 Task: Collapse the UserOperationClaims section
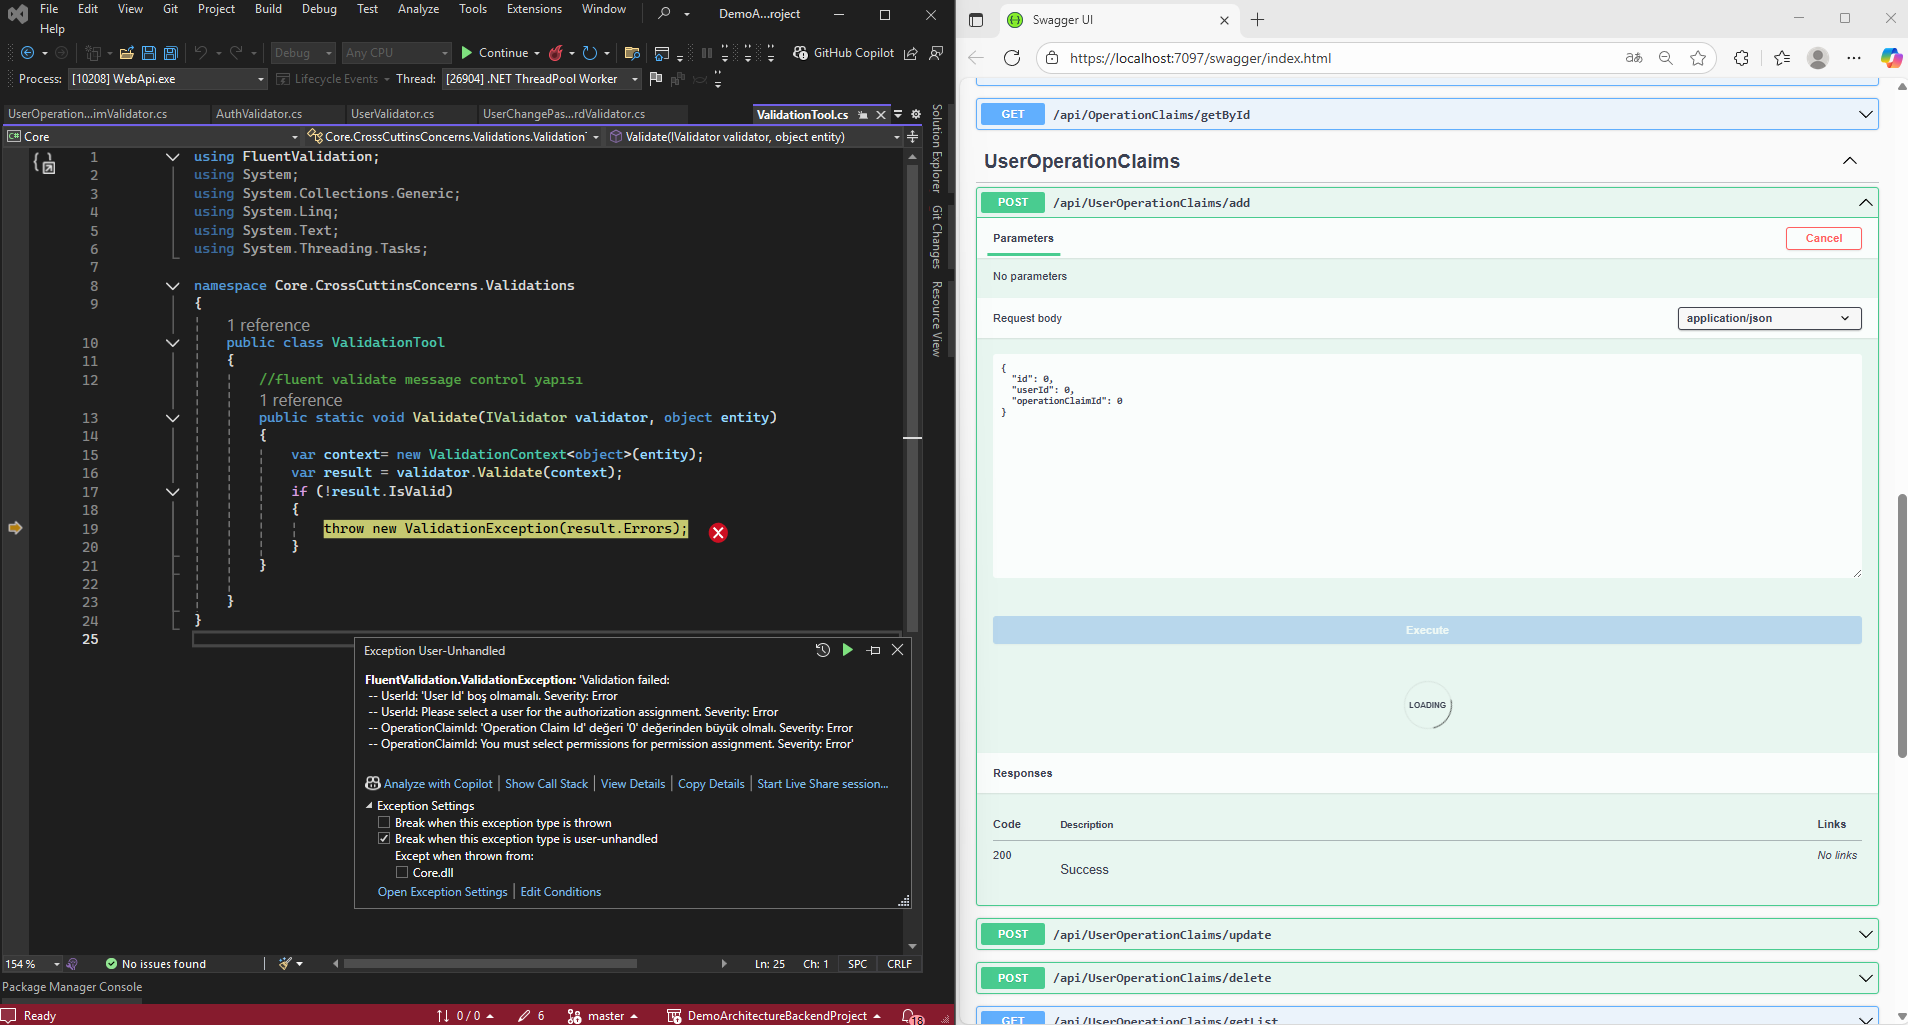click(1849, 161)
